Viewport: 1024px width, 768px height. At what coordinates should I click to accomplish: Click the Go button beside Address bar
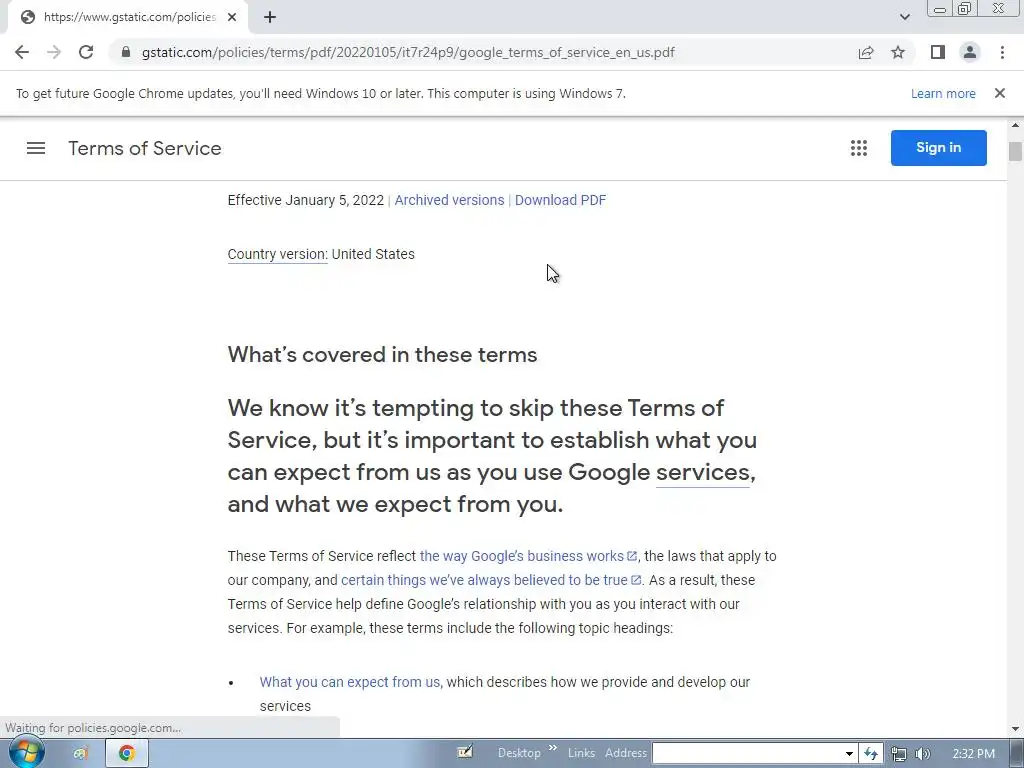(x=871, y=754)
